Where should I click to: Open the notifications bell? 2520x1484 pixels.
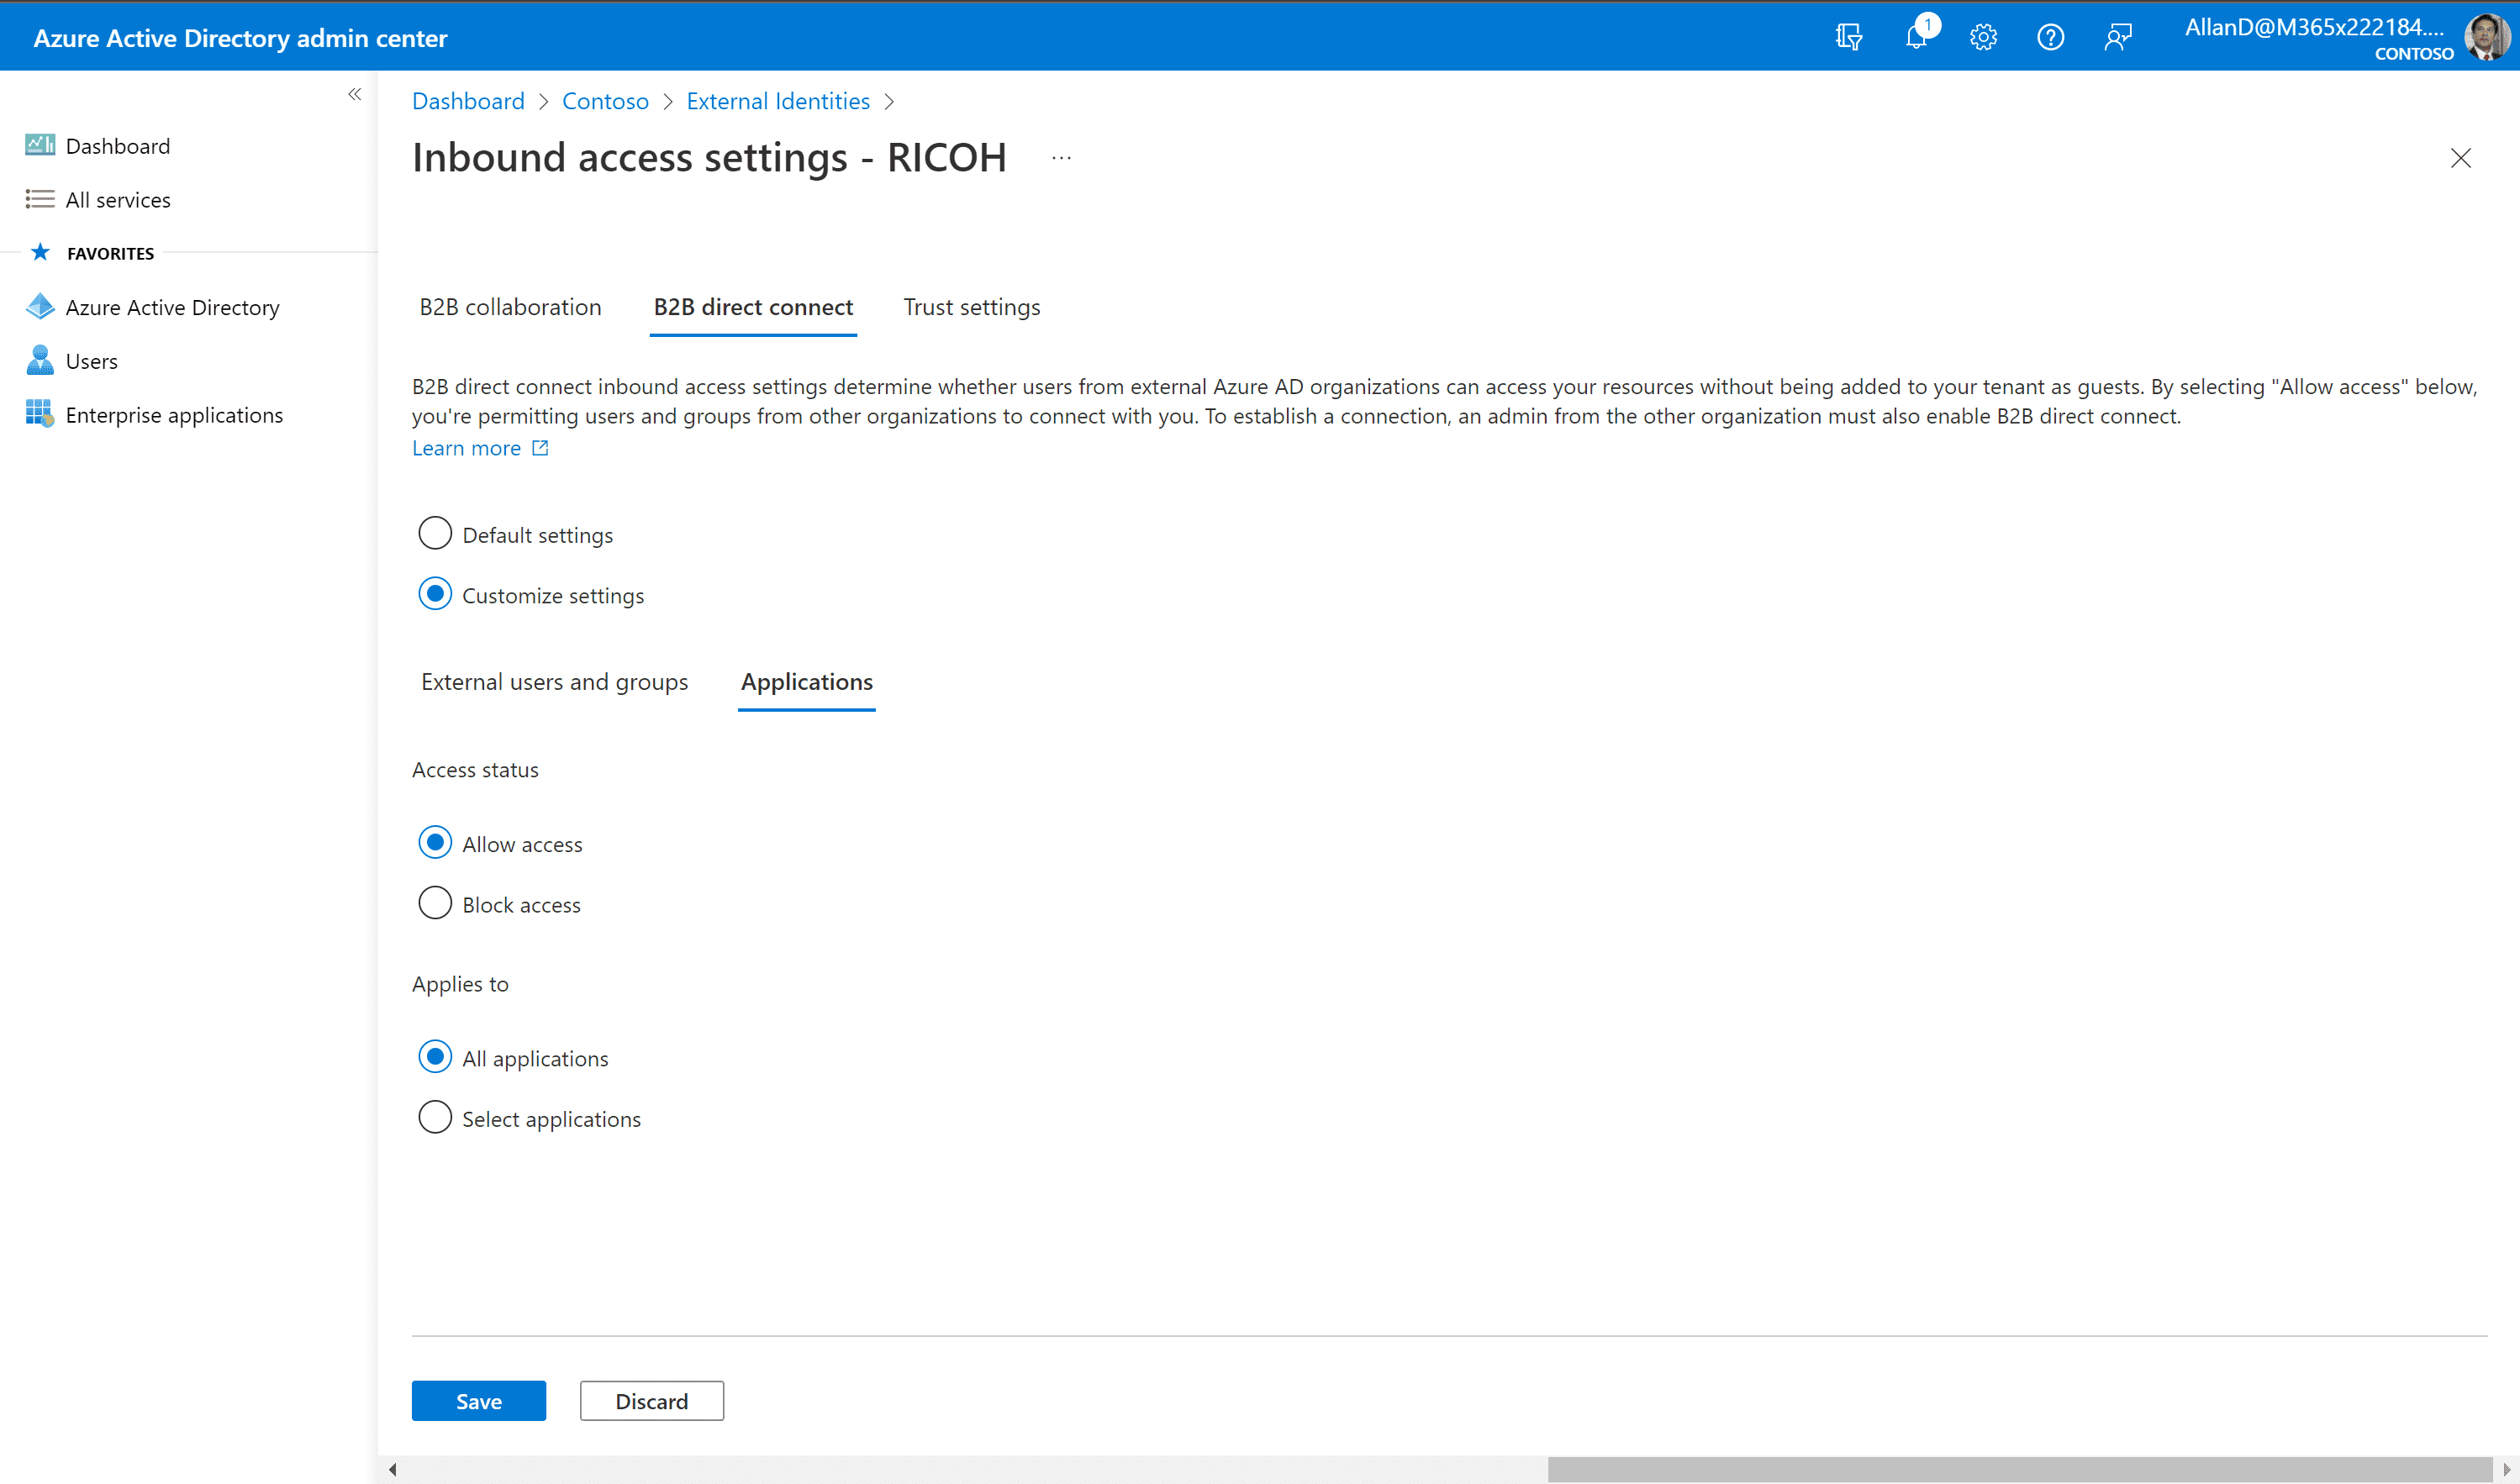tap(1916, 37)
